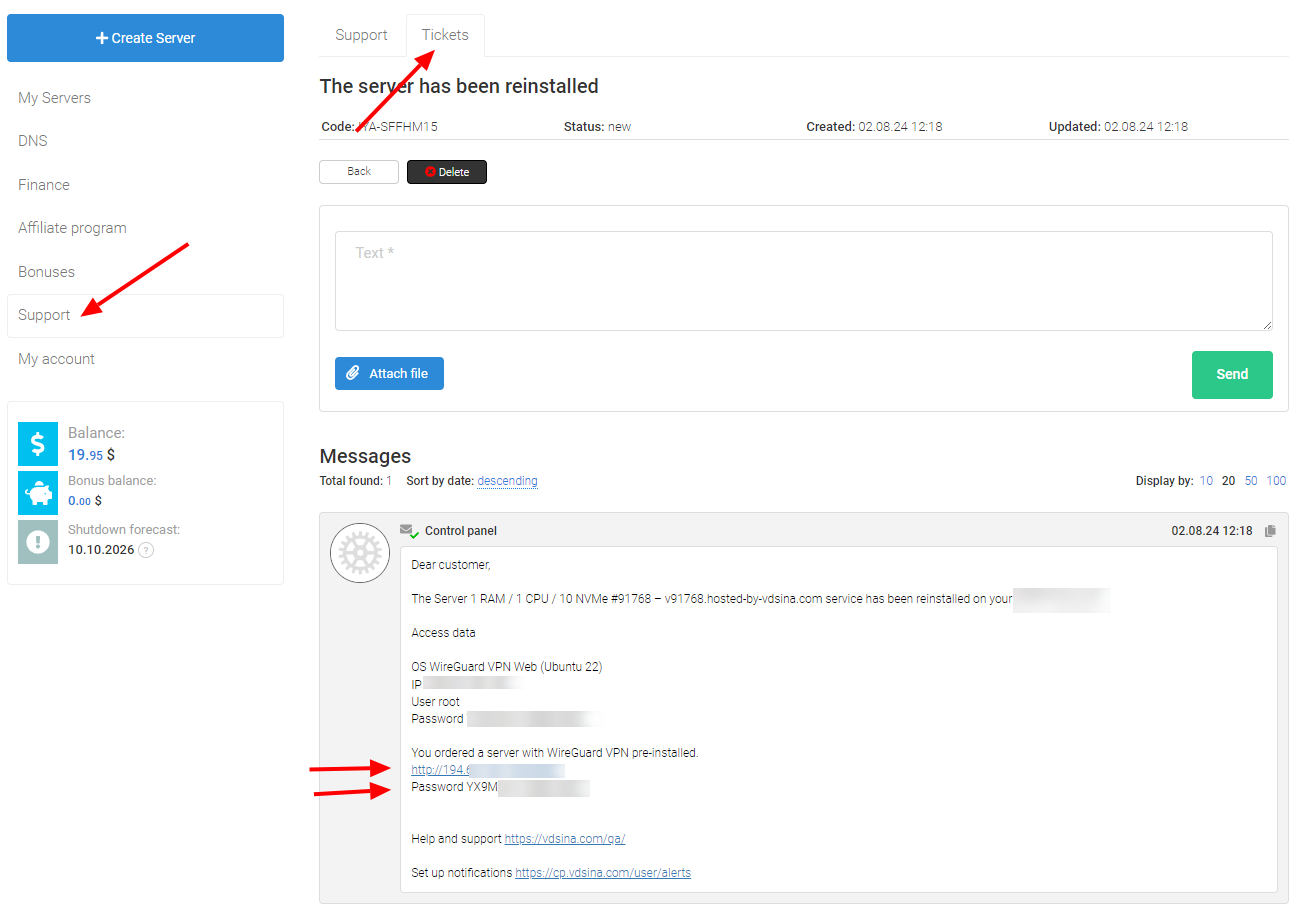Viewport: 1299px width, 911px height.
Task: Click the dollar balance icon
Action: (x=38, y=443)
